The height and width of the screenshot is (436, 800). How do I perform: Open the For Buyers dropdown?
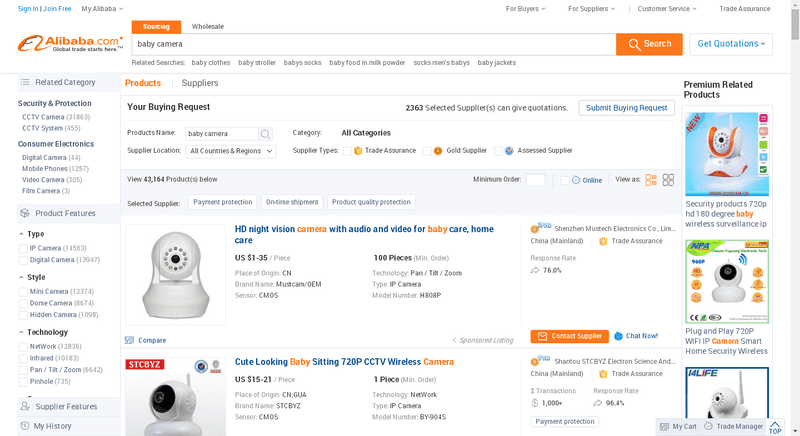coord(526,9)
